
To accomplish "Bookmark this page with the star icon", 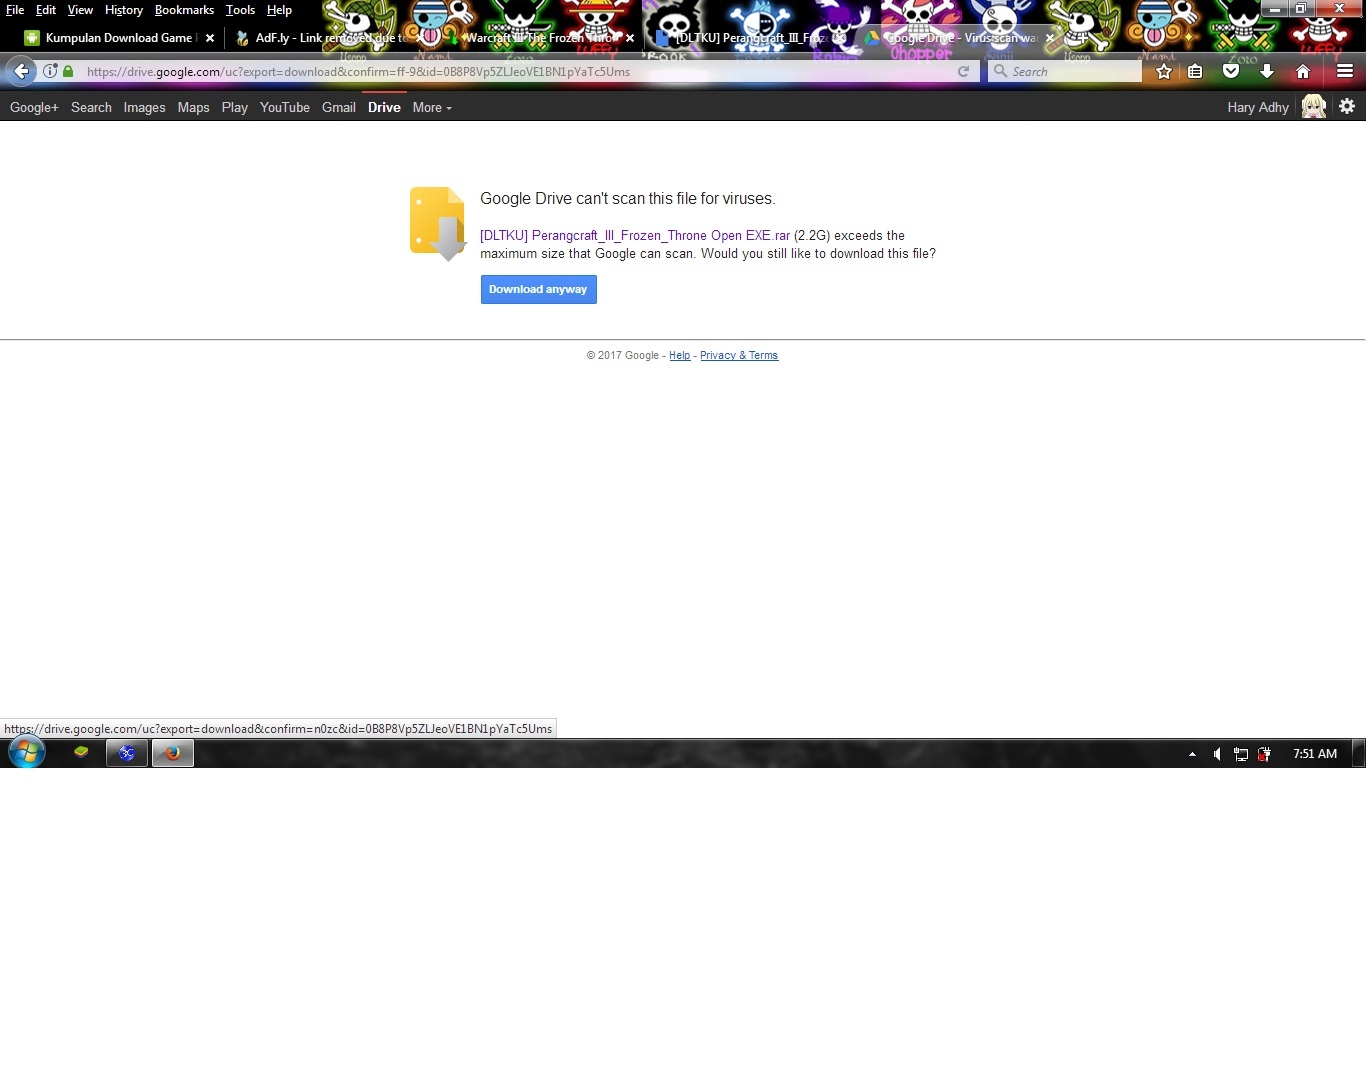I will (1163, 71).
